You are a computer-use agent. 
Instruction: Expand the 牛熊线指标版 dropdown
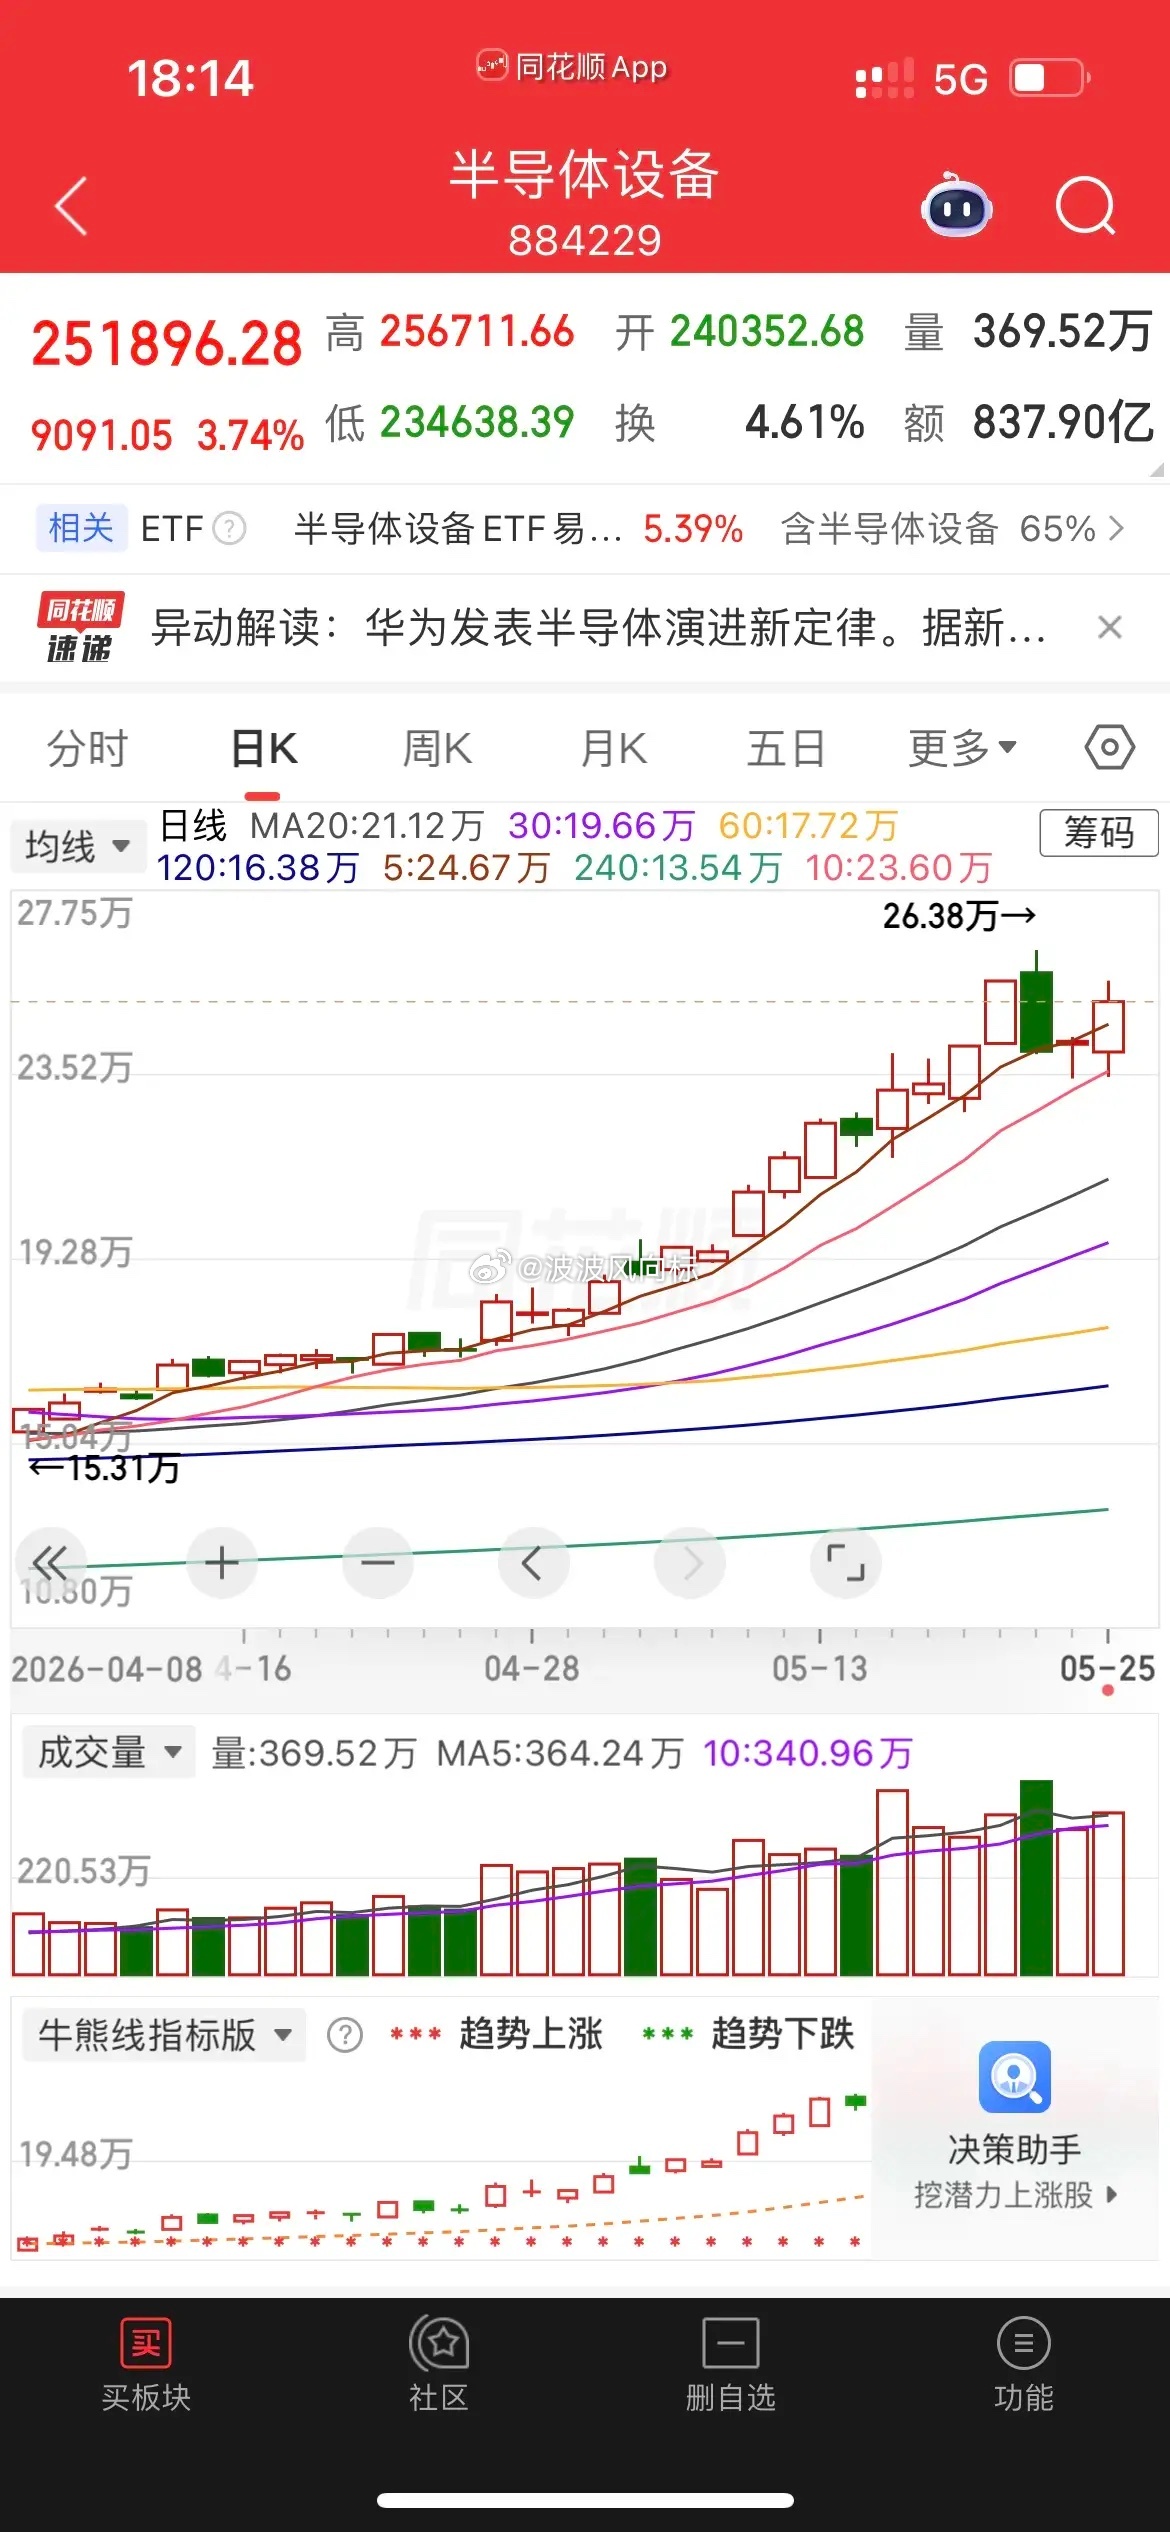[x=164, y=2034]
